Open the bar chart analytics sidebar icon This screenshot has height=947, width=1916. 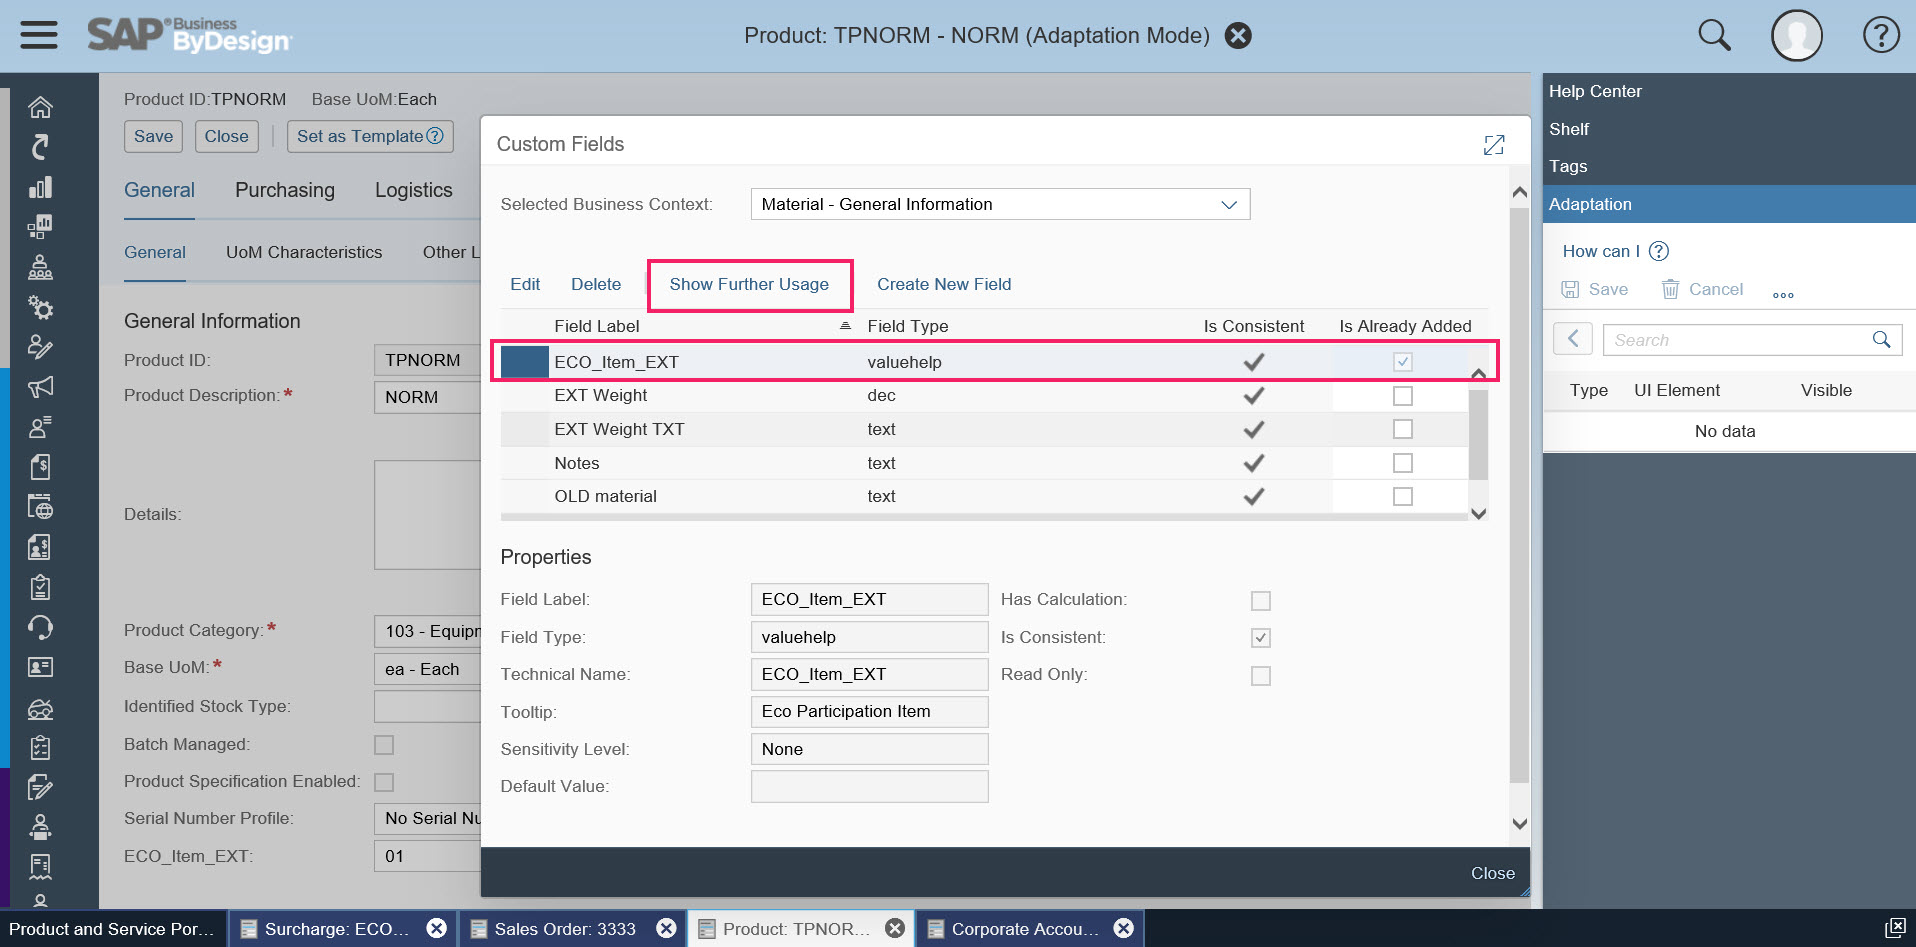click(40, 187)
